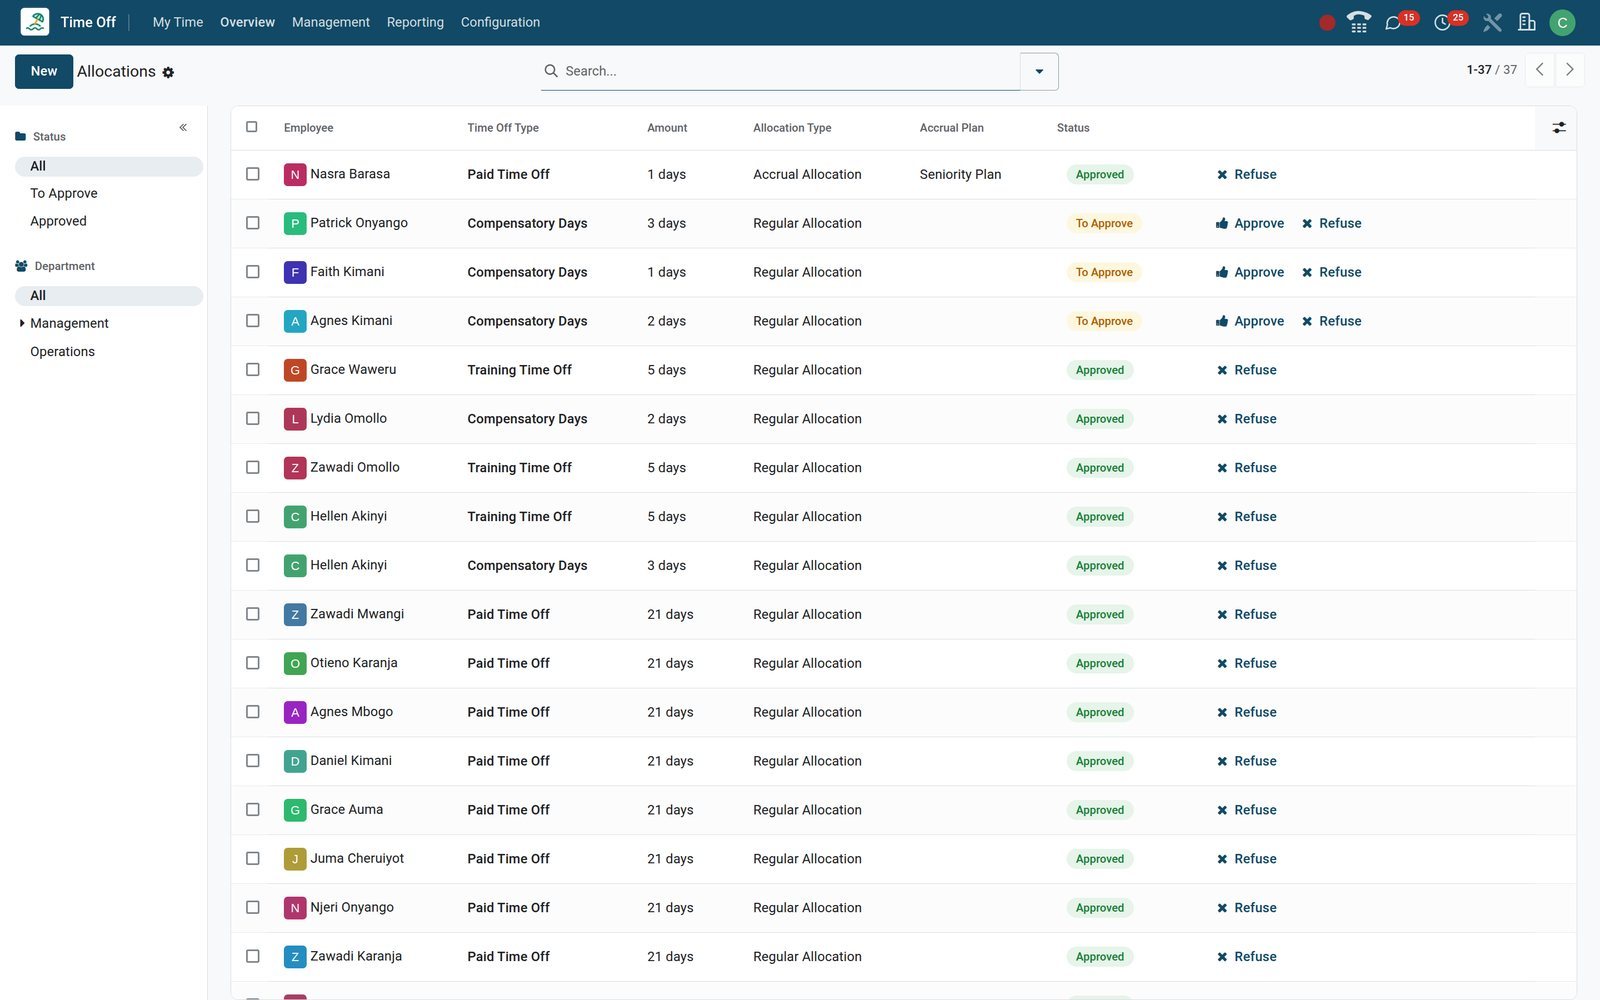
Task: Filter department by Operations
Action: (62, 352)
